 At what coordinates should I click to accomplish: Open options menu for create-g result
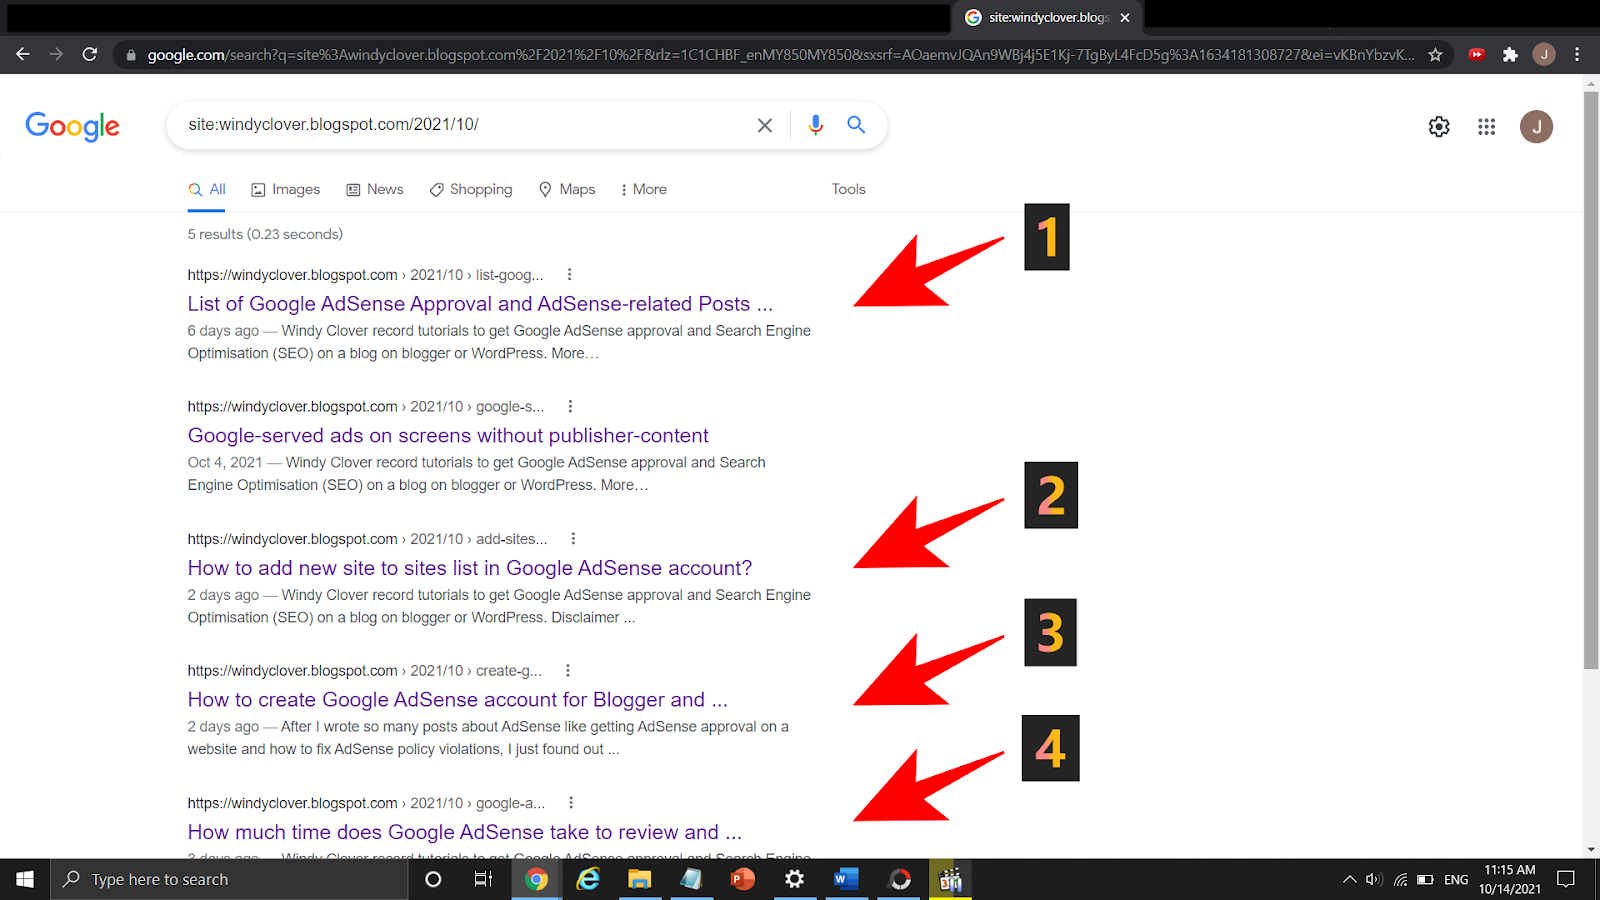567,670
